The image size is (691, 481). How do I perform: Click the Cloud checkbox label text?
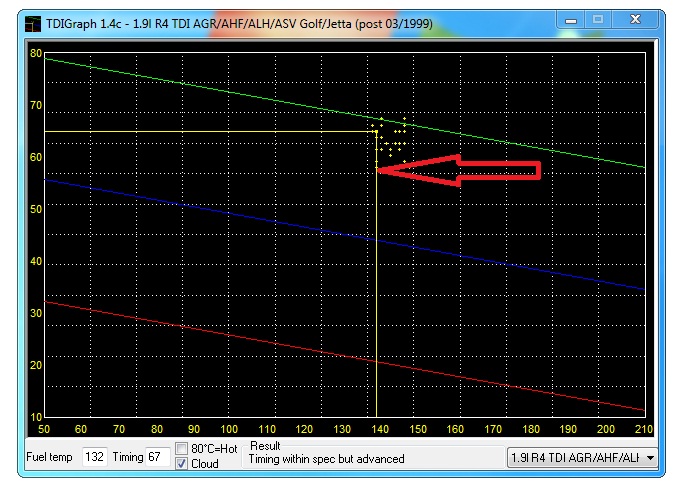(x=204, y=464)
